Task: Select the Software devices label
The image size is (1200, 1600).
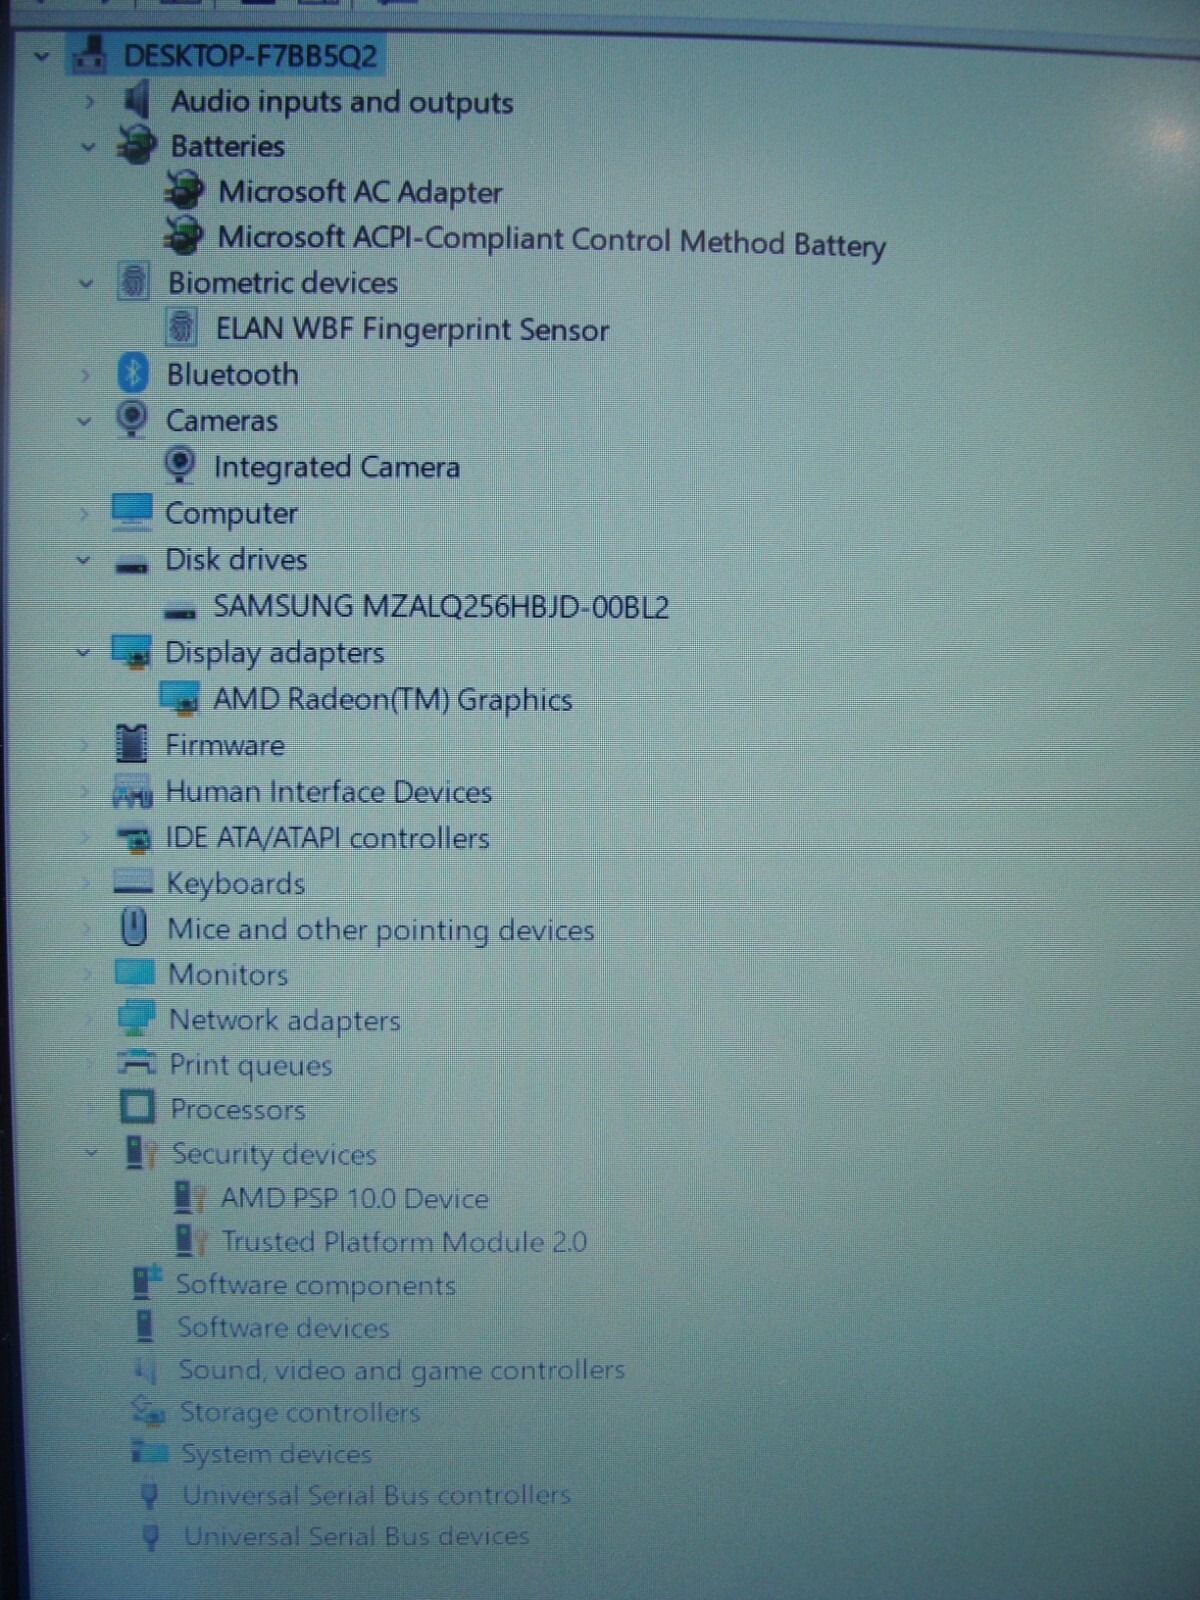Action: [283, 1327]
